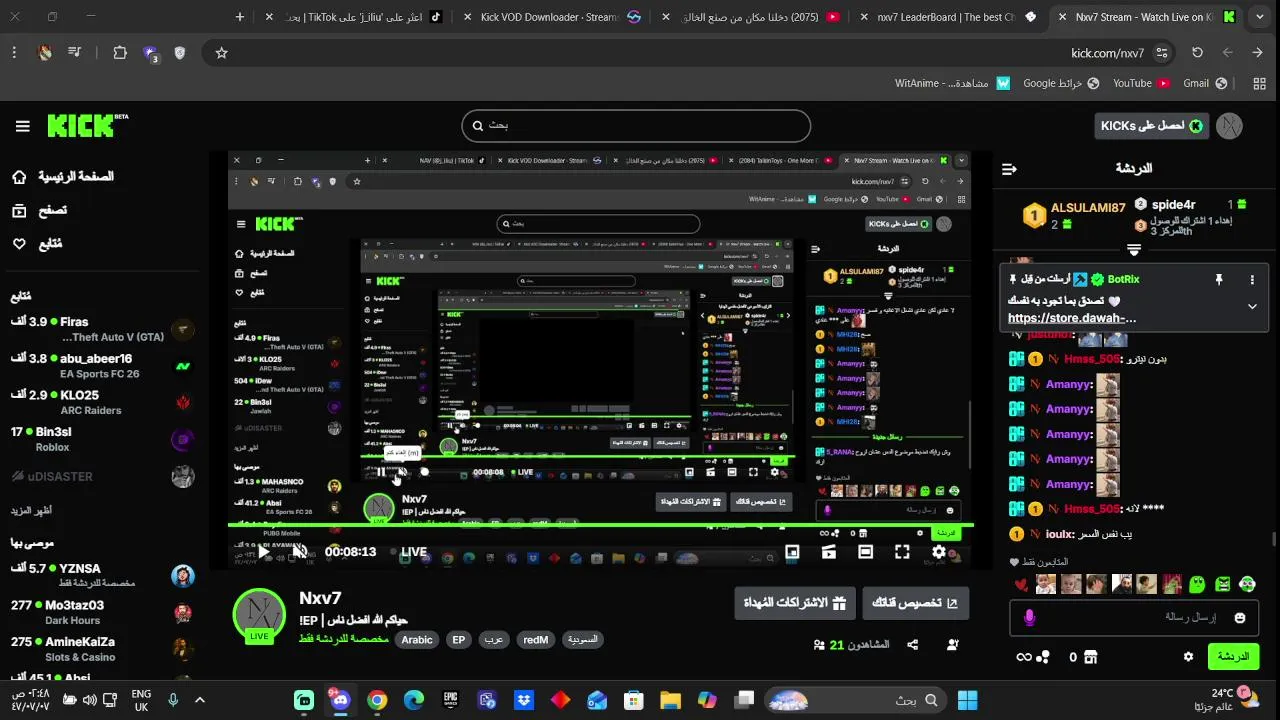The image size is (1280, 720).
Task: Reload the kick.com/nxv7 page
Action: (x=1197, y=53)
